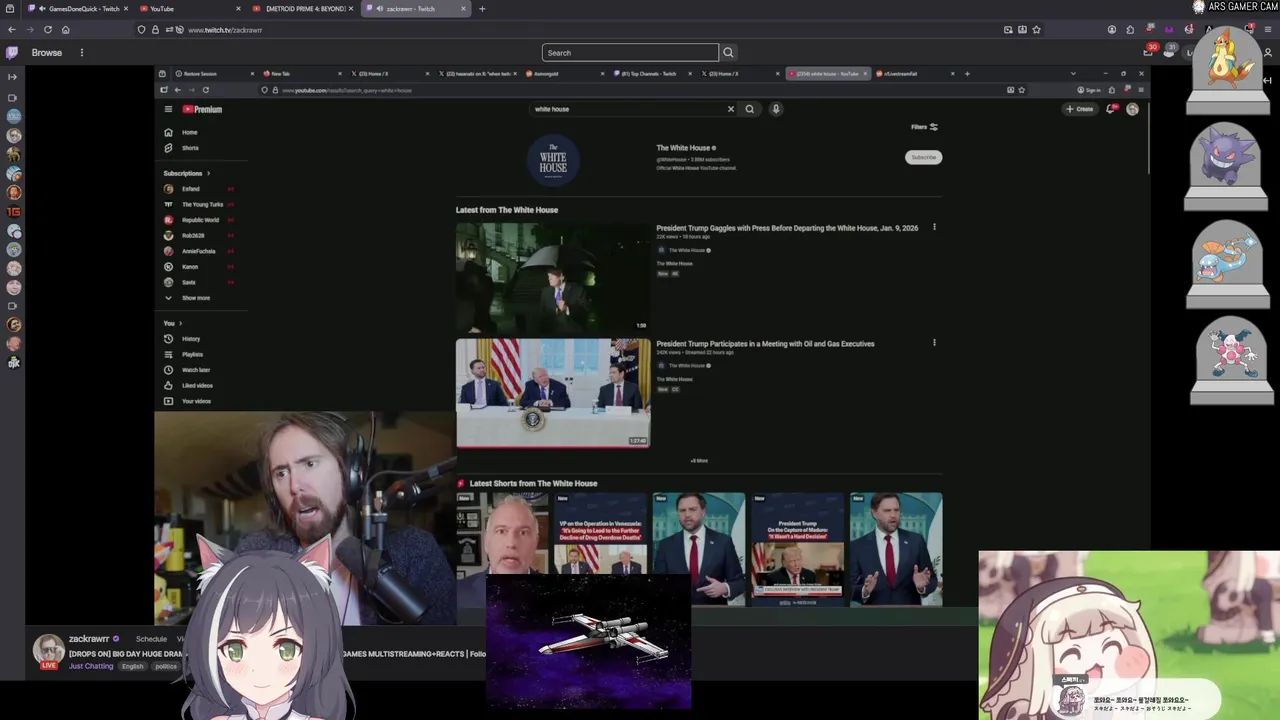
Task: Go to outer browser home page
Action: point(64,30)
